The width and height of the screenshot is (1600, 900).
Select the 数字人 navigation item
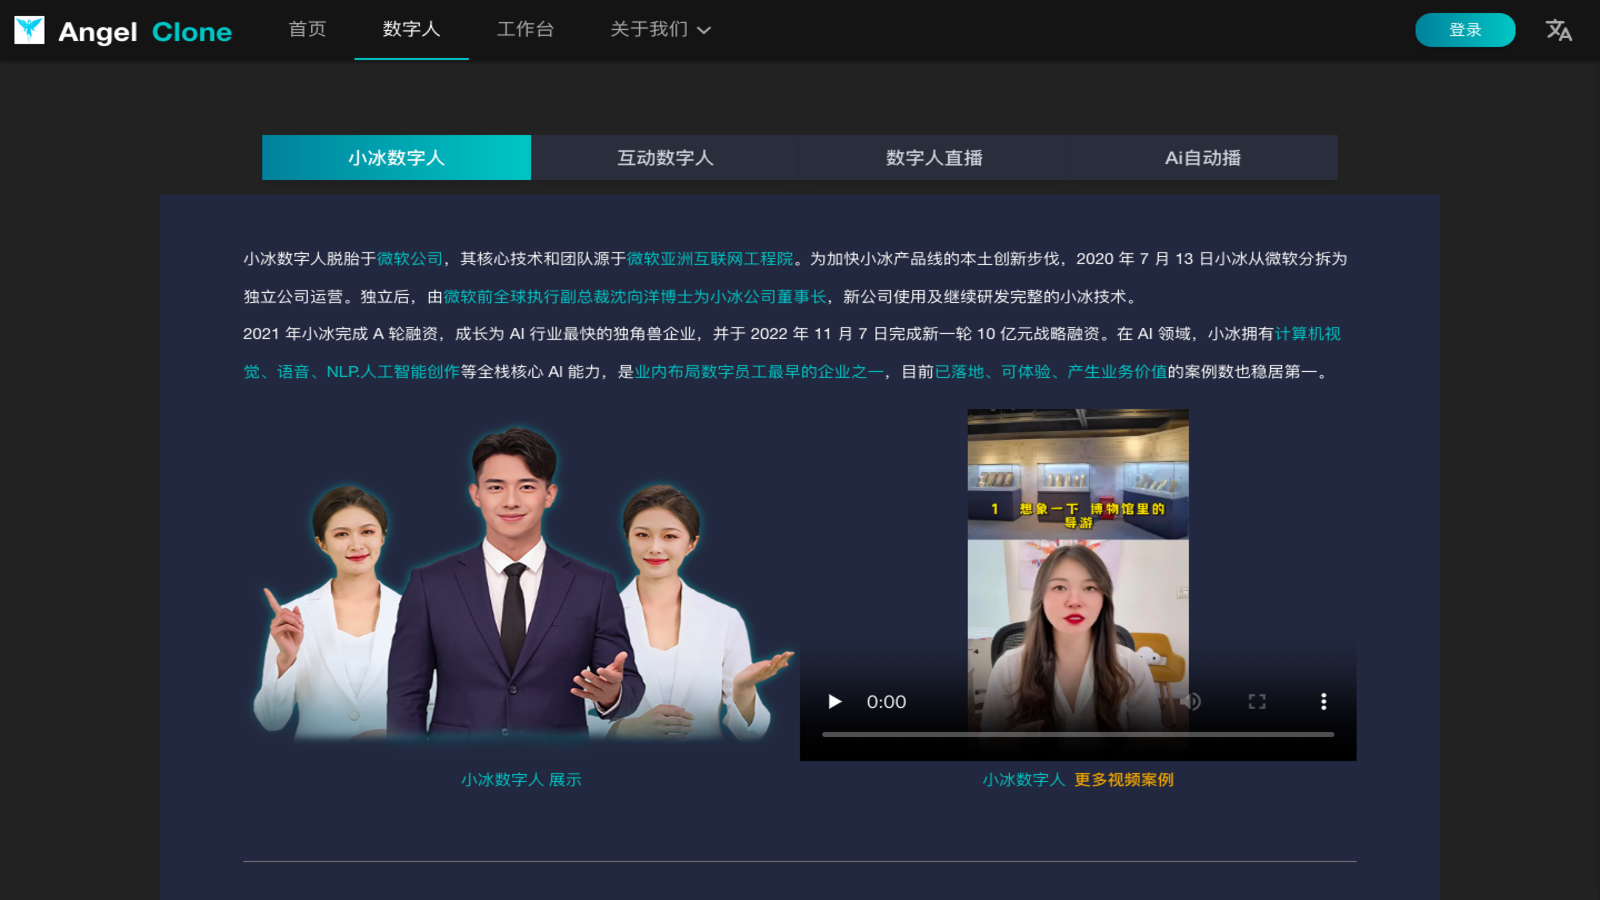(x=411, y=30)
